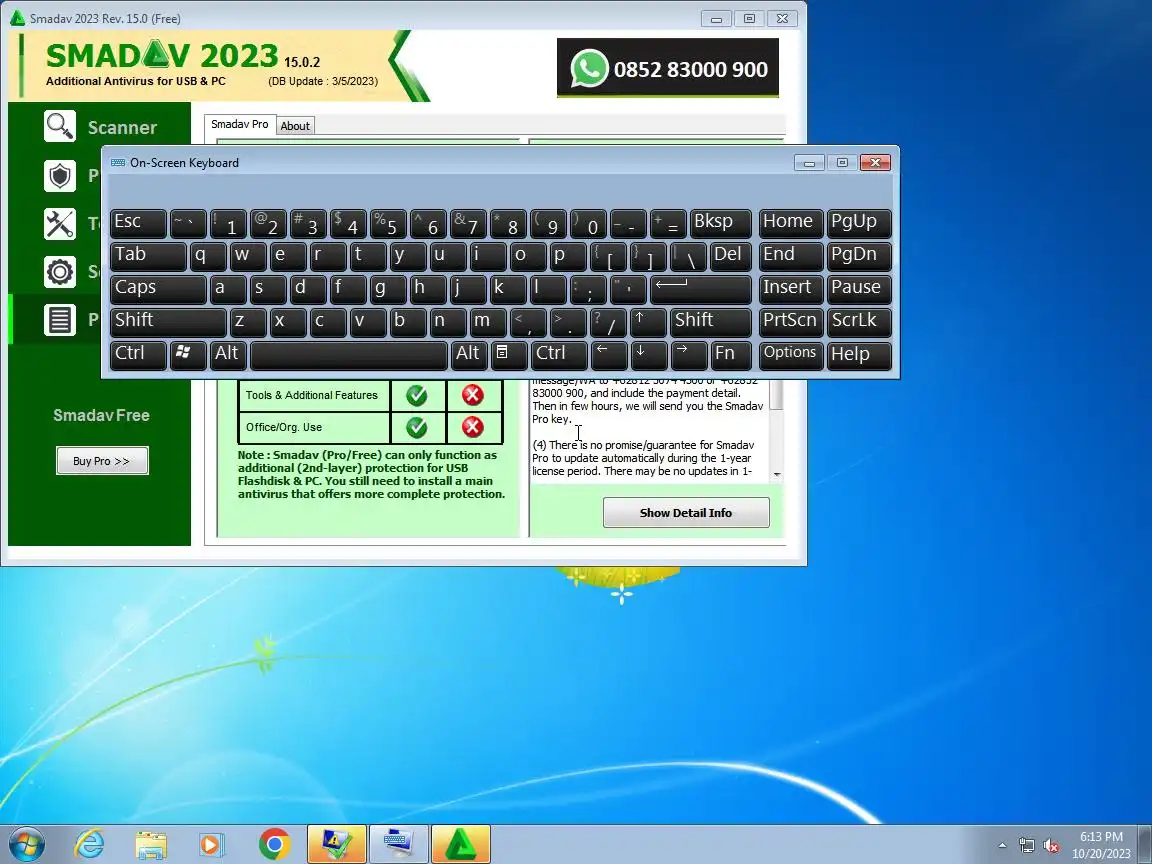The image size is (1152, 864).
Task: Switch to the About tab
Action: click(x=295, y=126)
